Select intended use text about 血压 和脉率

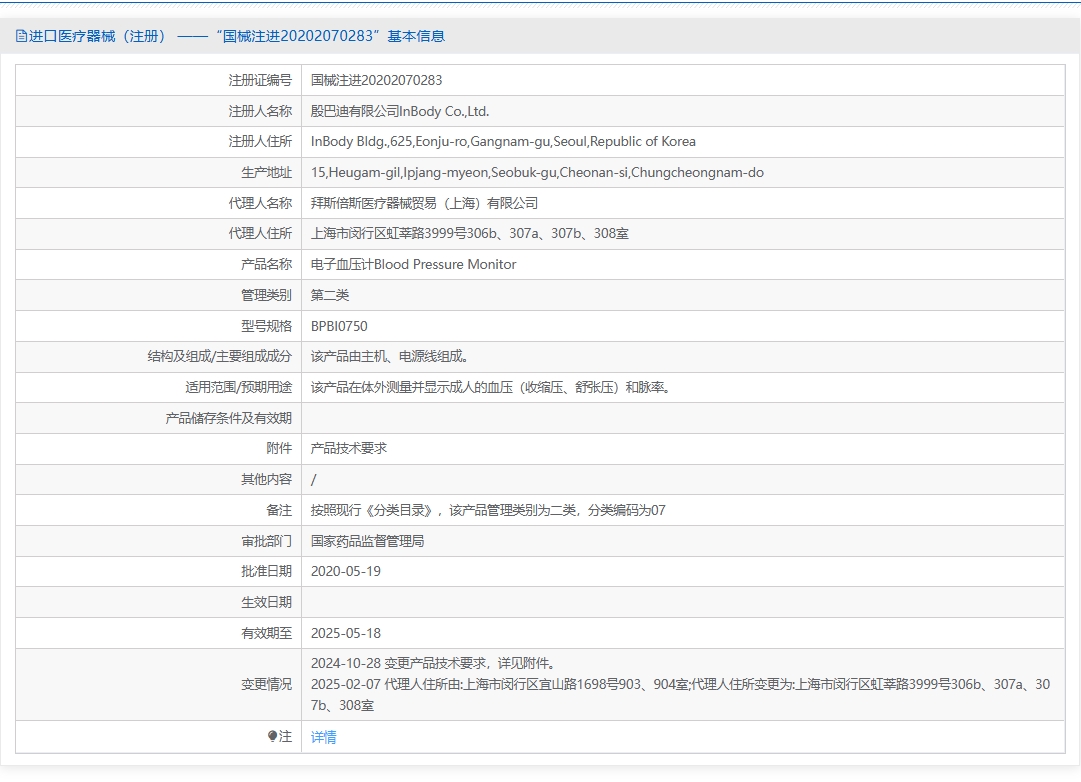coord(491,388)
